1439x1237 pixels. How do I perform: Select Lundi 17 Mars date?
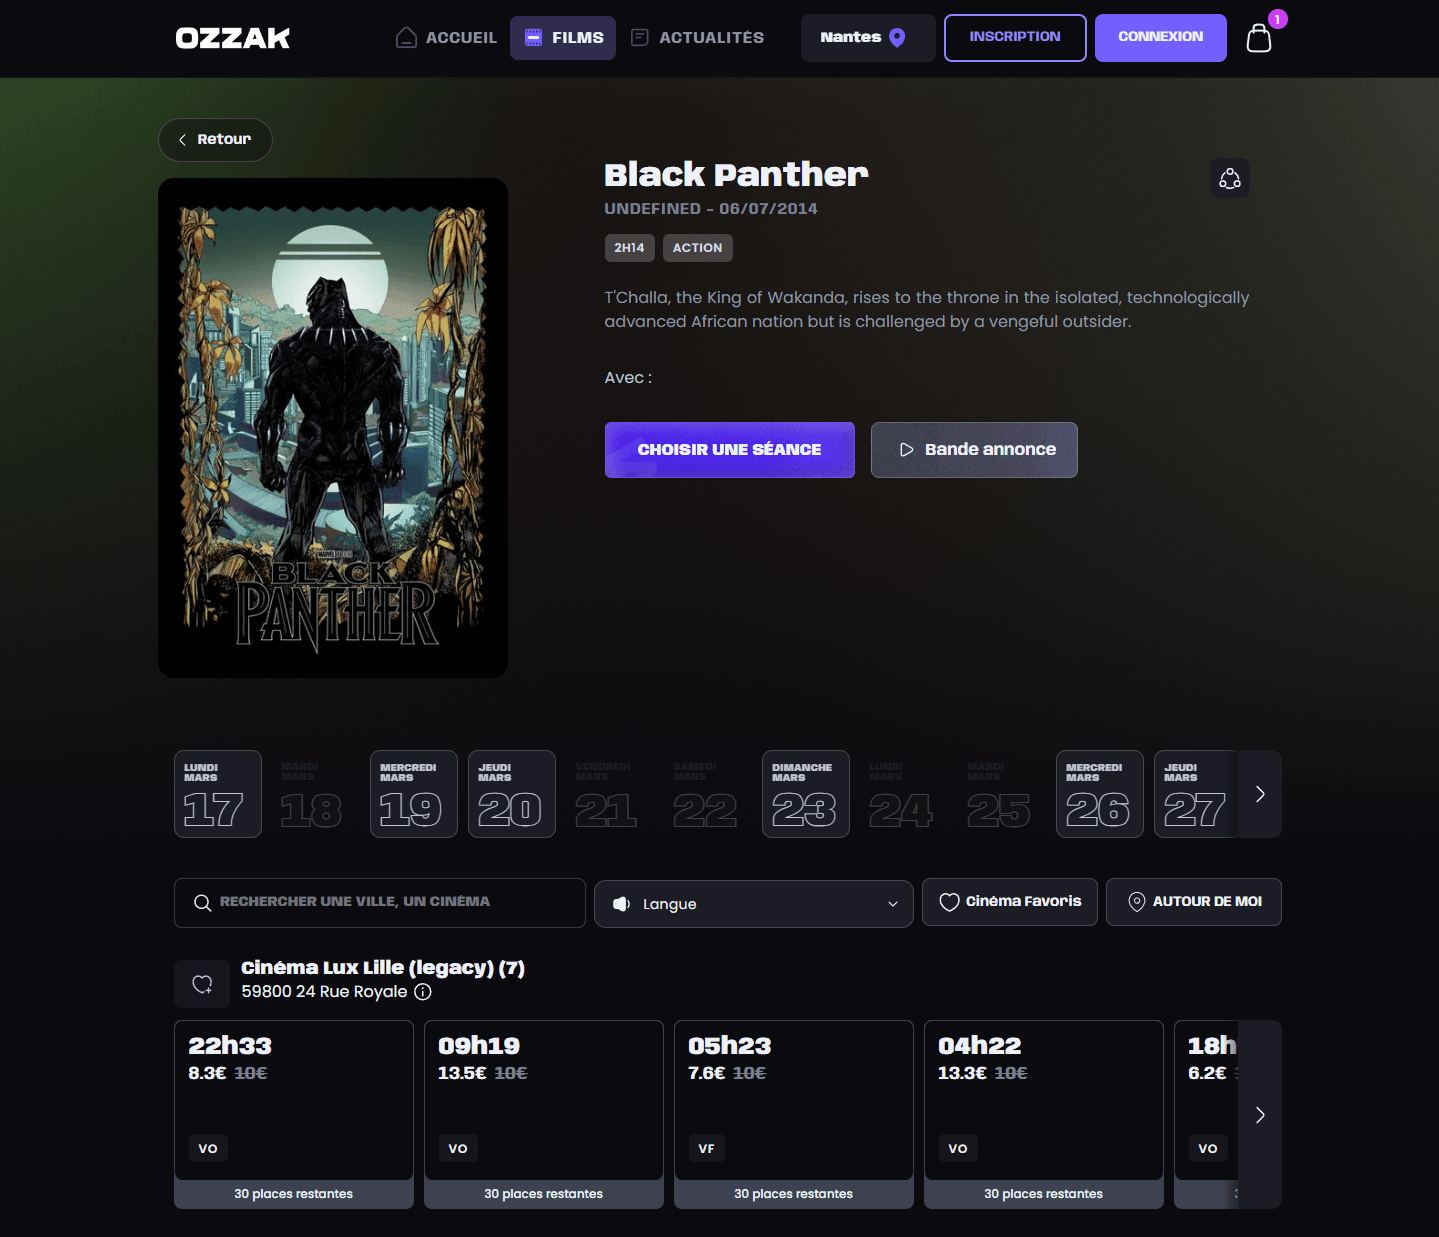coord(218,794)
